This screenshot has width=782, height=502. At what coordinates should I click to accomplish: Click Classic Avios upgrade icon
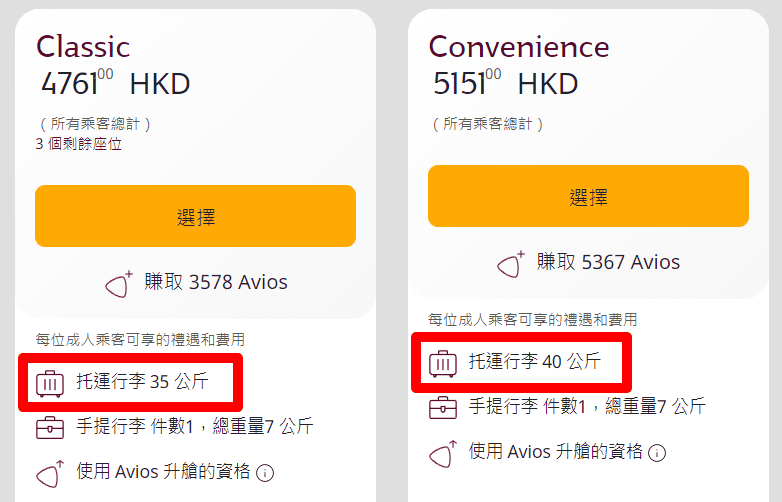point(50,472)
